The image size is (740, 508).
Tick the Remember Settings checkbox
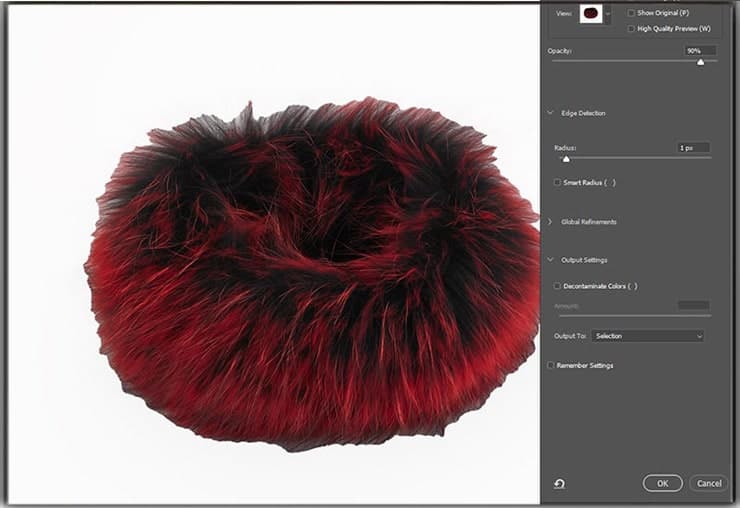551,366
